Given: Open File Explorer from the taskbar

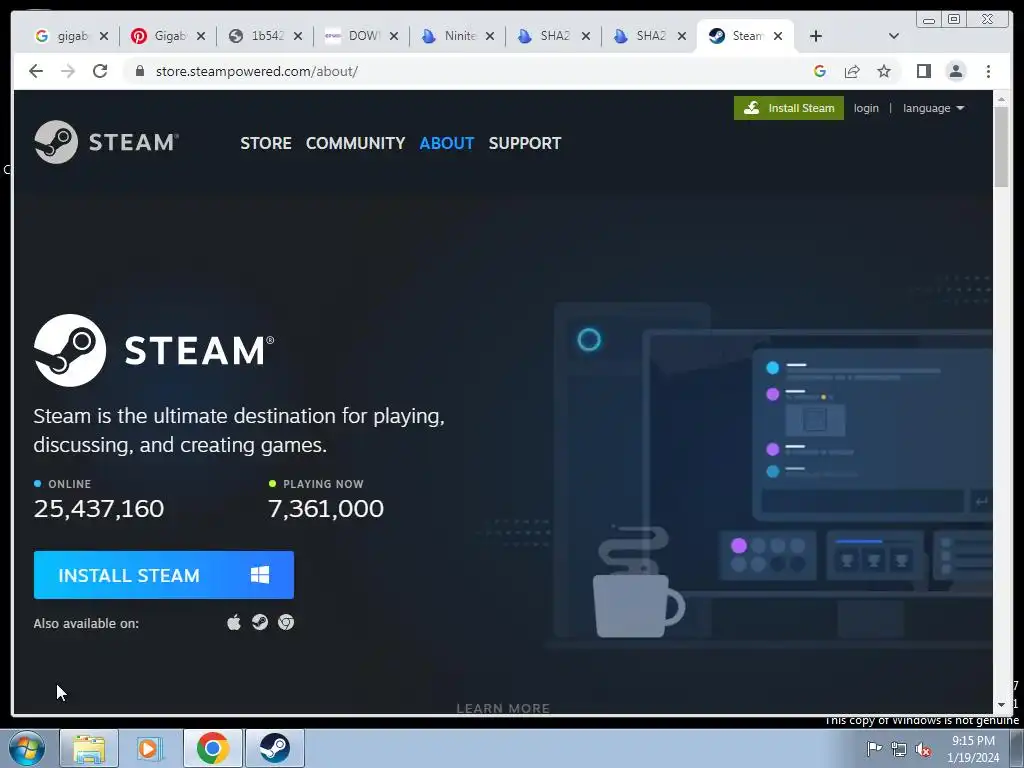Looking at the screenshot, I should point(89,748).
